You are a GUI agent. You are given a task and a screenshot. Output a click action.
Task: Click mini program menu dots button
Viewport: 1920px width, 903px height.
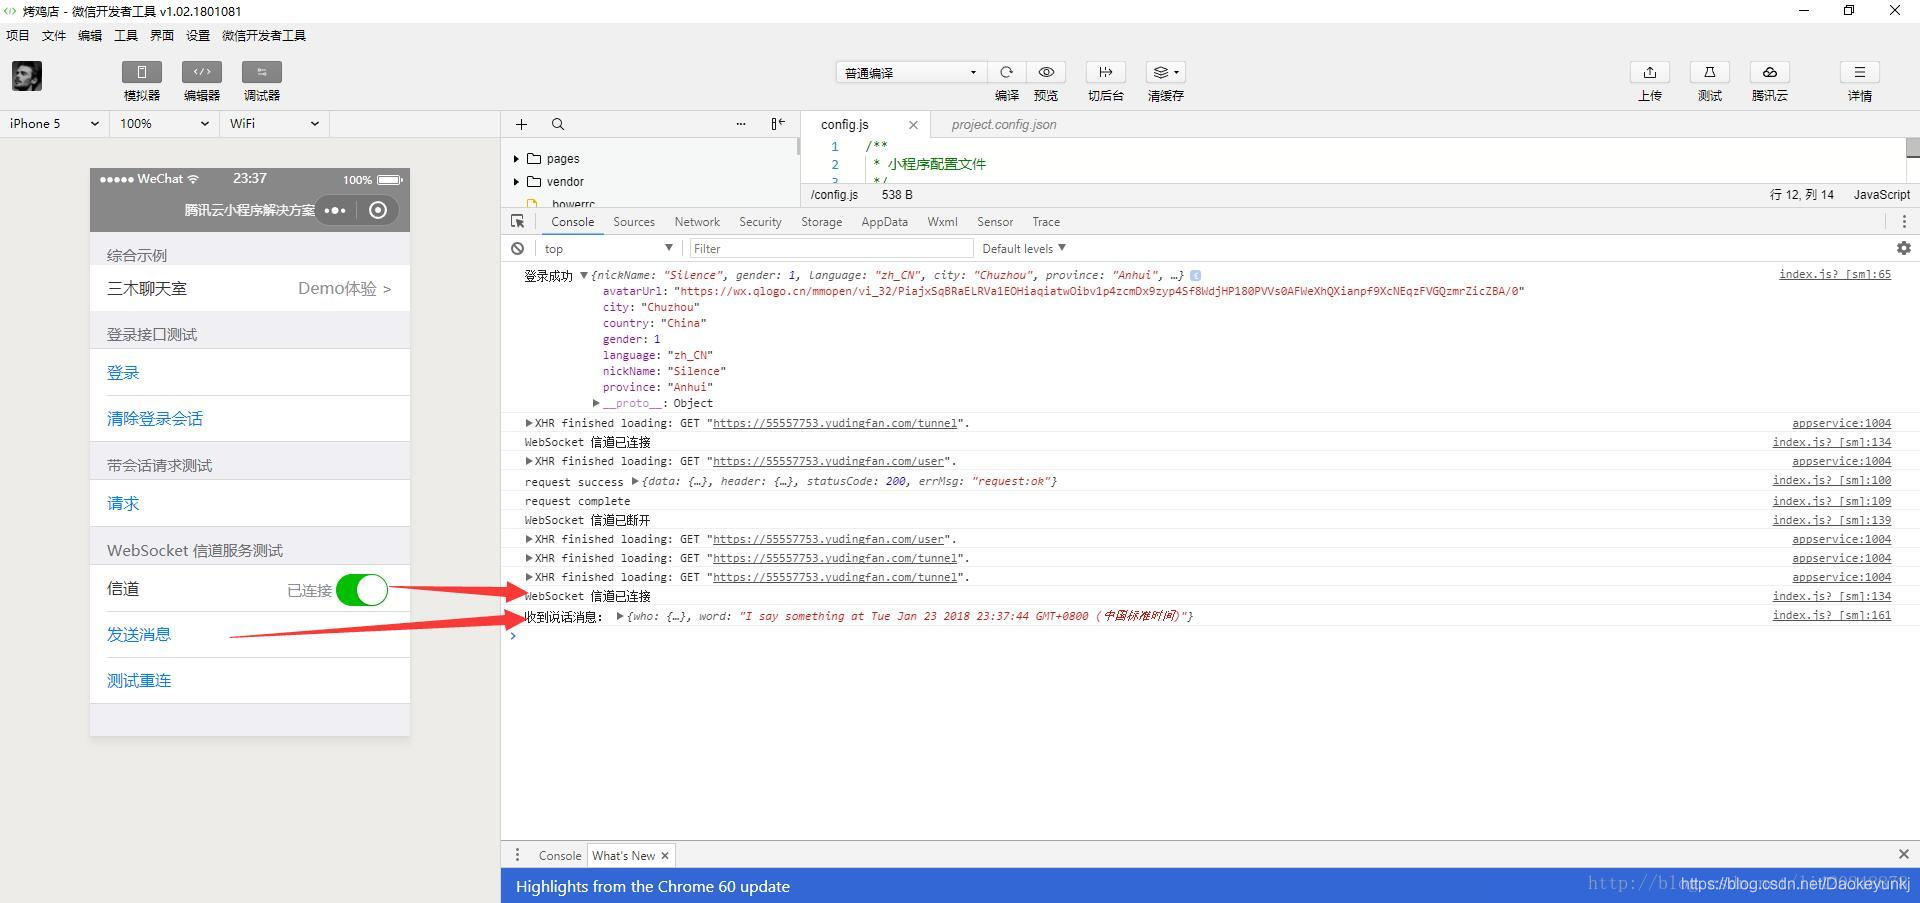(335, 210)
